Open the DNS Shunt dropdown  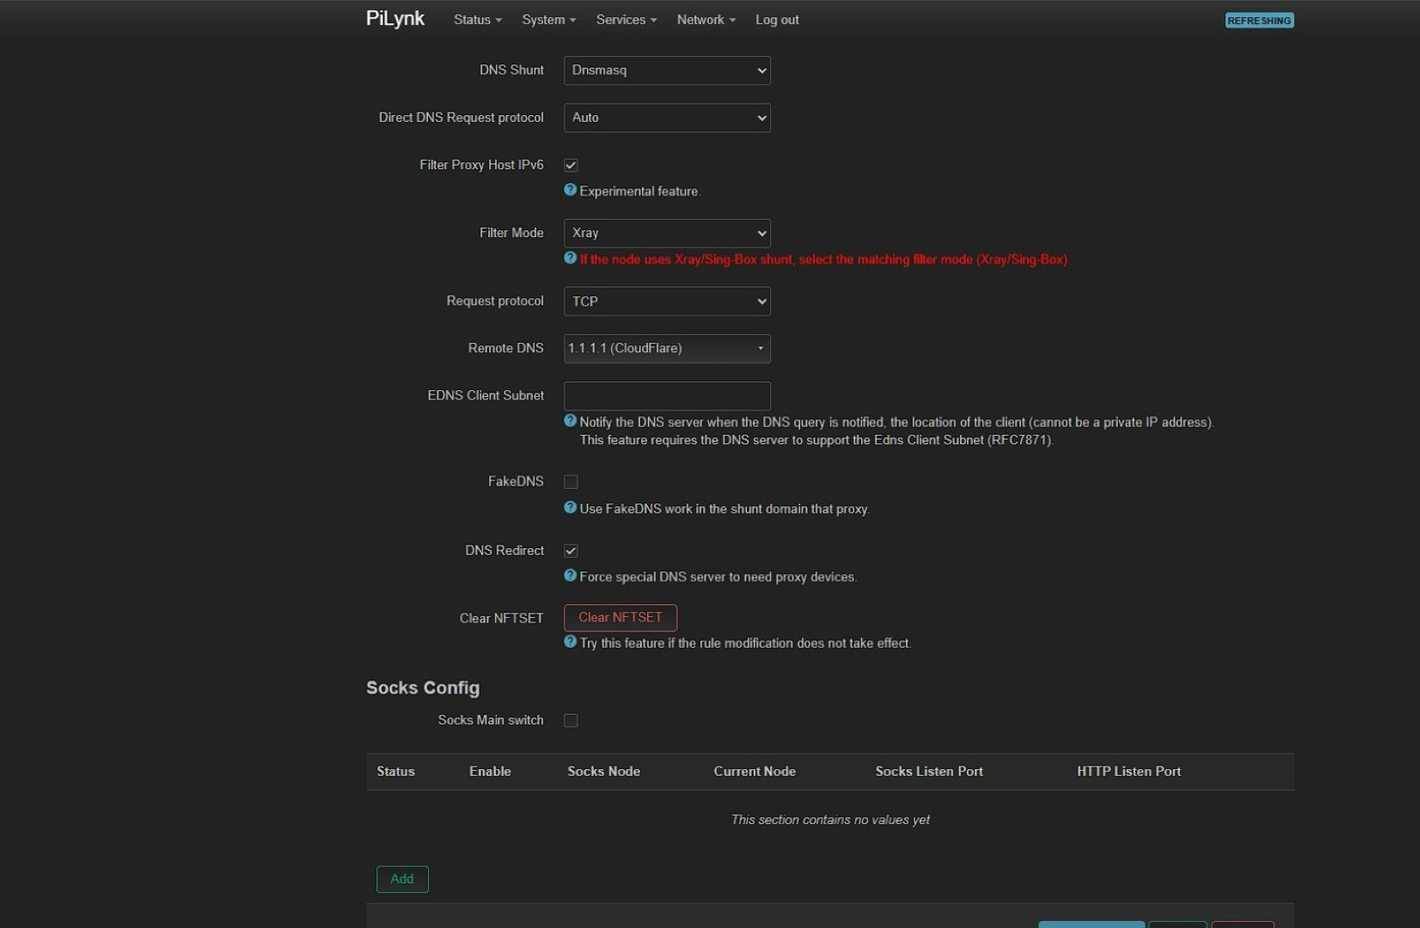667,70
